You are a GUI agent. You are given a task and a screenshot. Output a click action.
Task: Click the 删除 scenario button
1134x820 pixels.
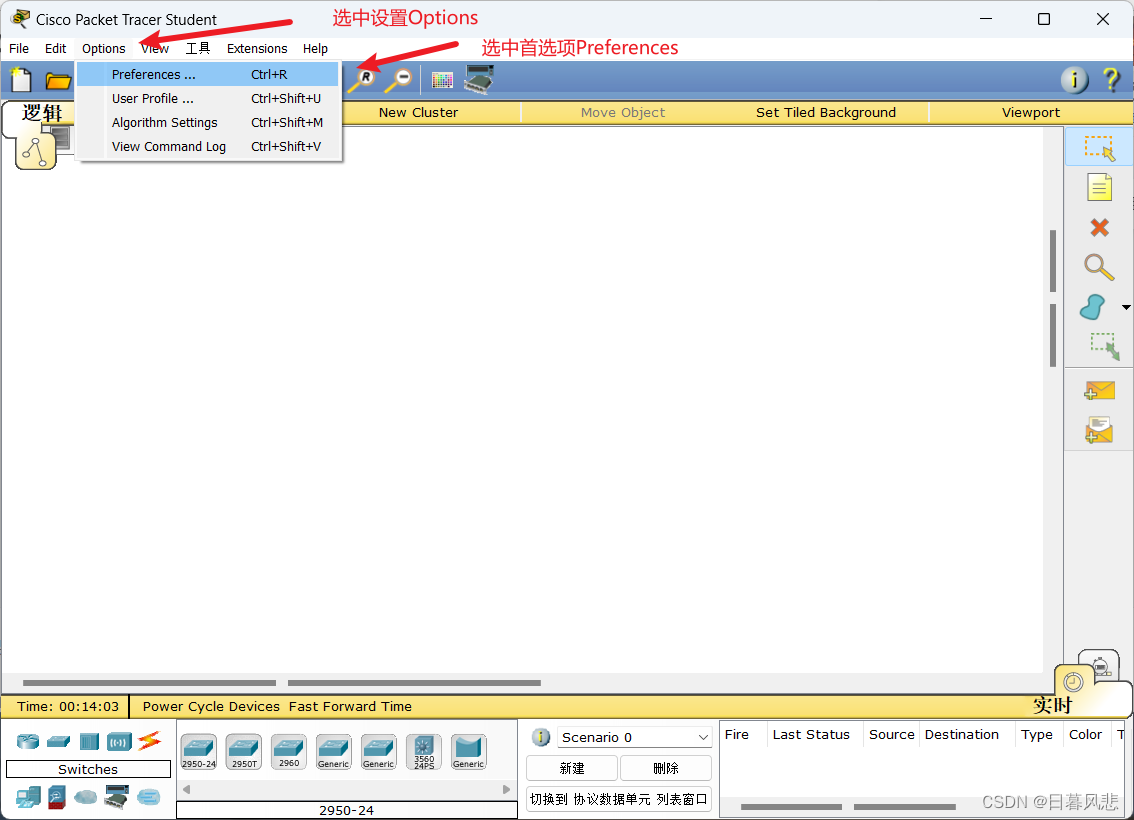click(x=666, y=768)
